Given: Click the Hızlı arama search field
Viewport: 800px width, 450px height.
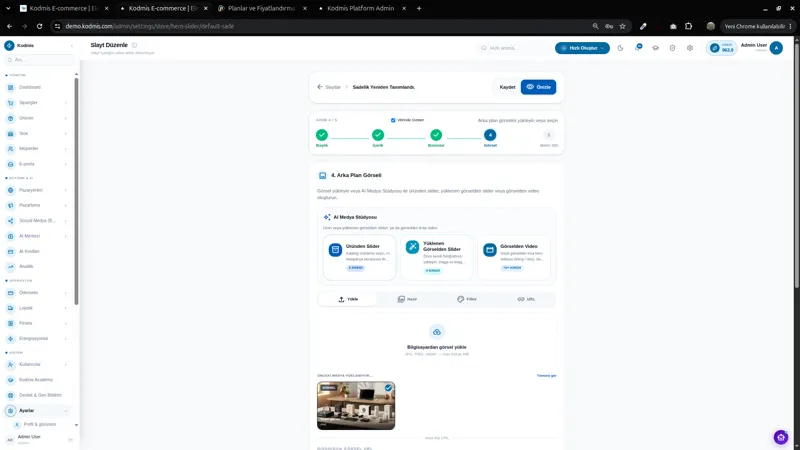Looking at the screenshot, I should pos(514,48).
